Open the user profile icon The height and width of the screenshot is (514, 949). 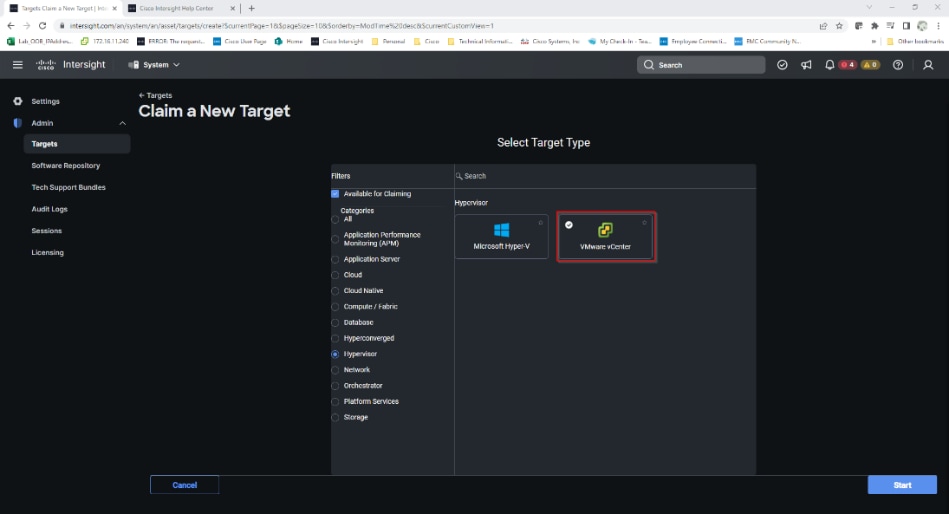tap(928, 65)
